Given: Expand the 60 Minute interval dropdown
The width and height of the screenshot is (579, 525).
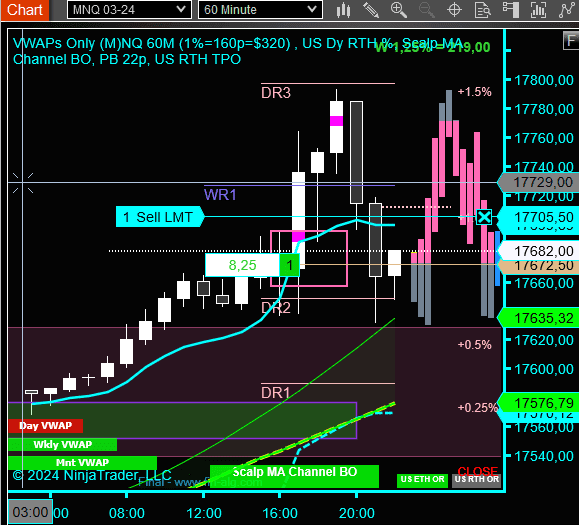Looking at the screenshot, I should point(260,10).
